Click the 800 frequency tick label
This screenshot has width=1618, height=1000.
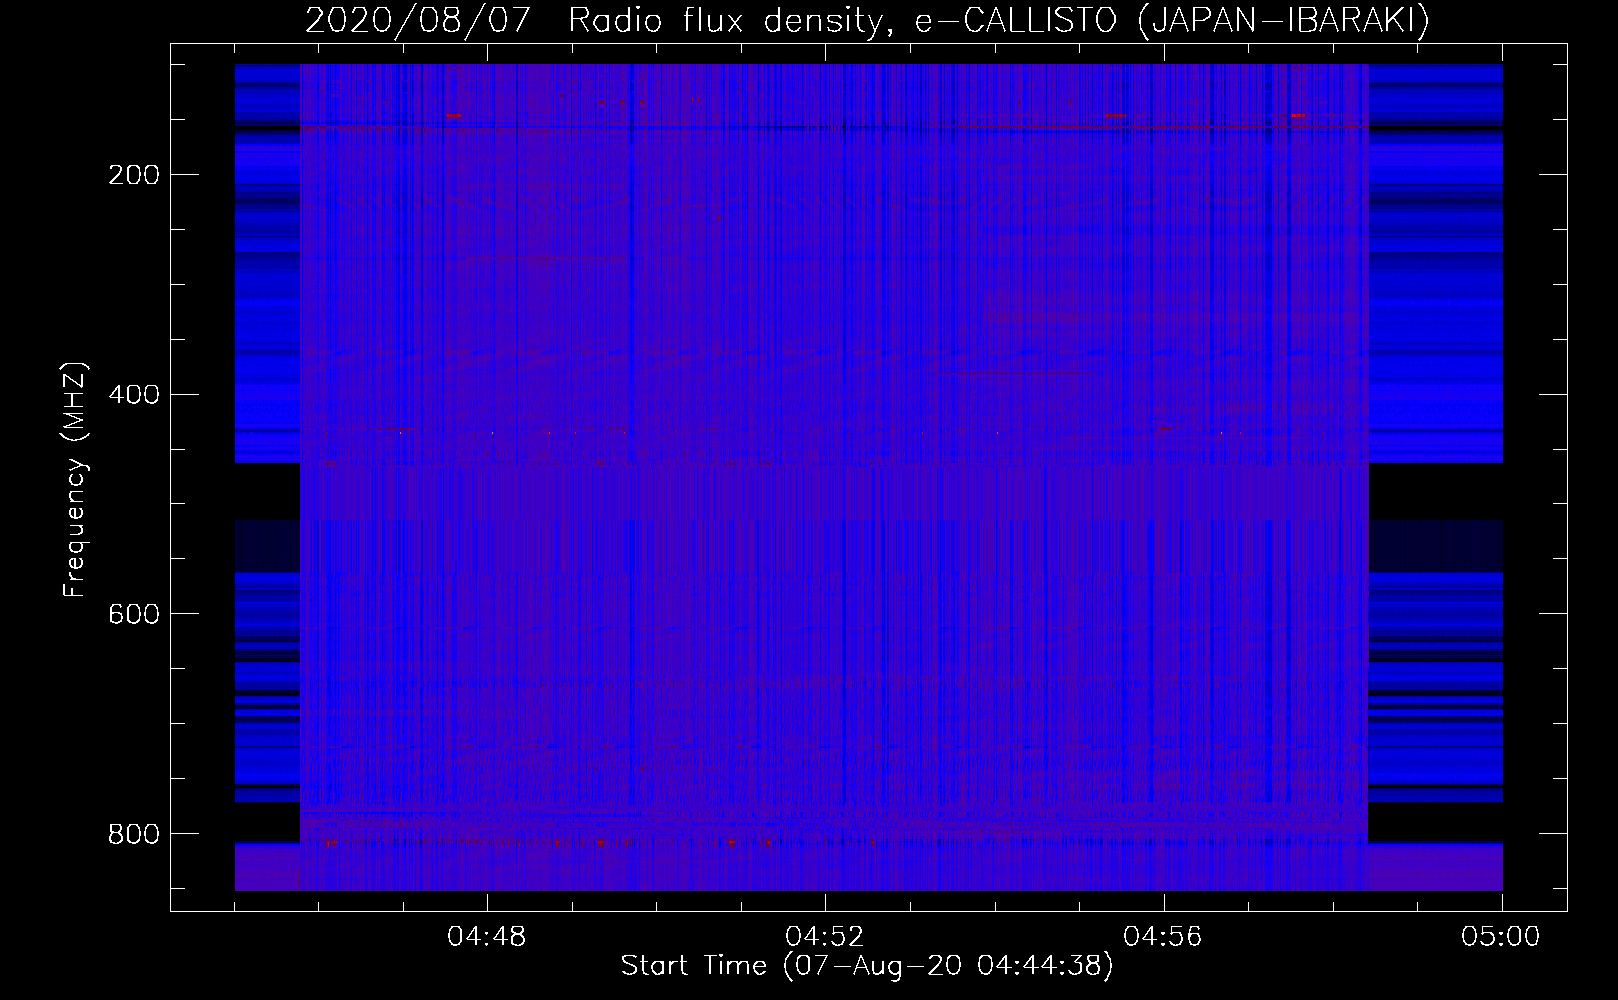click(134, 833)
